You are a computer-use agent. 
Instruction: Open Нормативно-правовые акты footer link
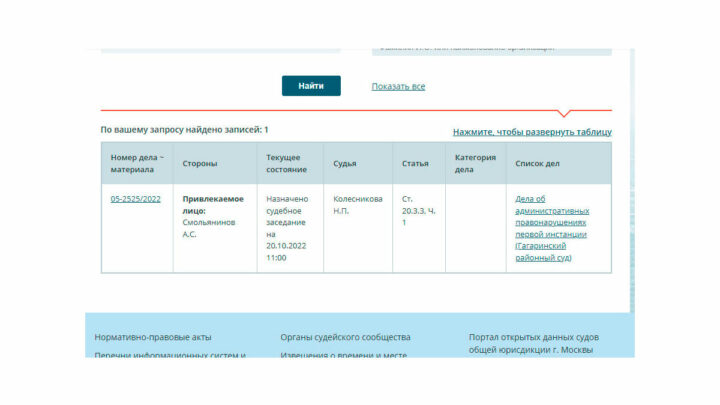point(153,337)
